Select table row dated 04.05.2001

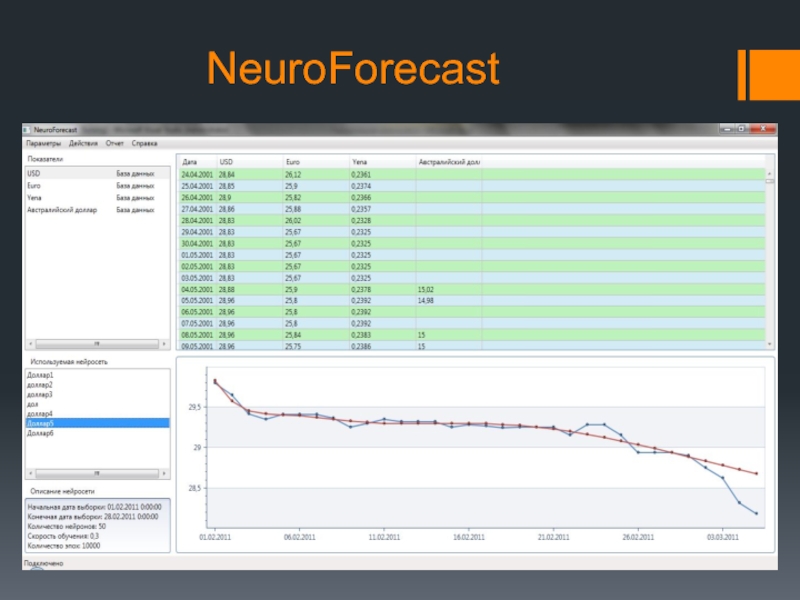[x=300, y=289]
